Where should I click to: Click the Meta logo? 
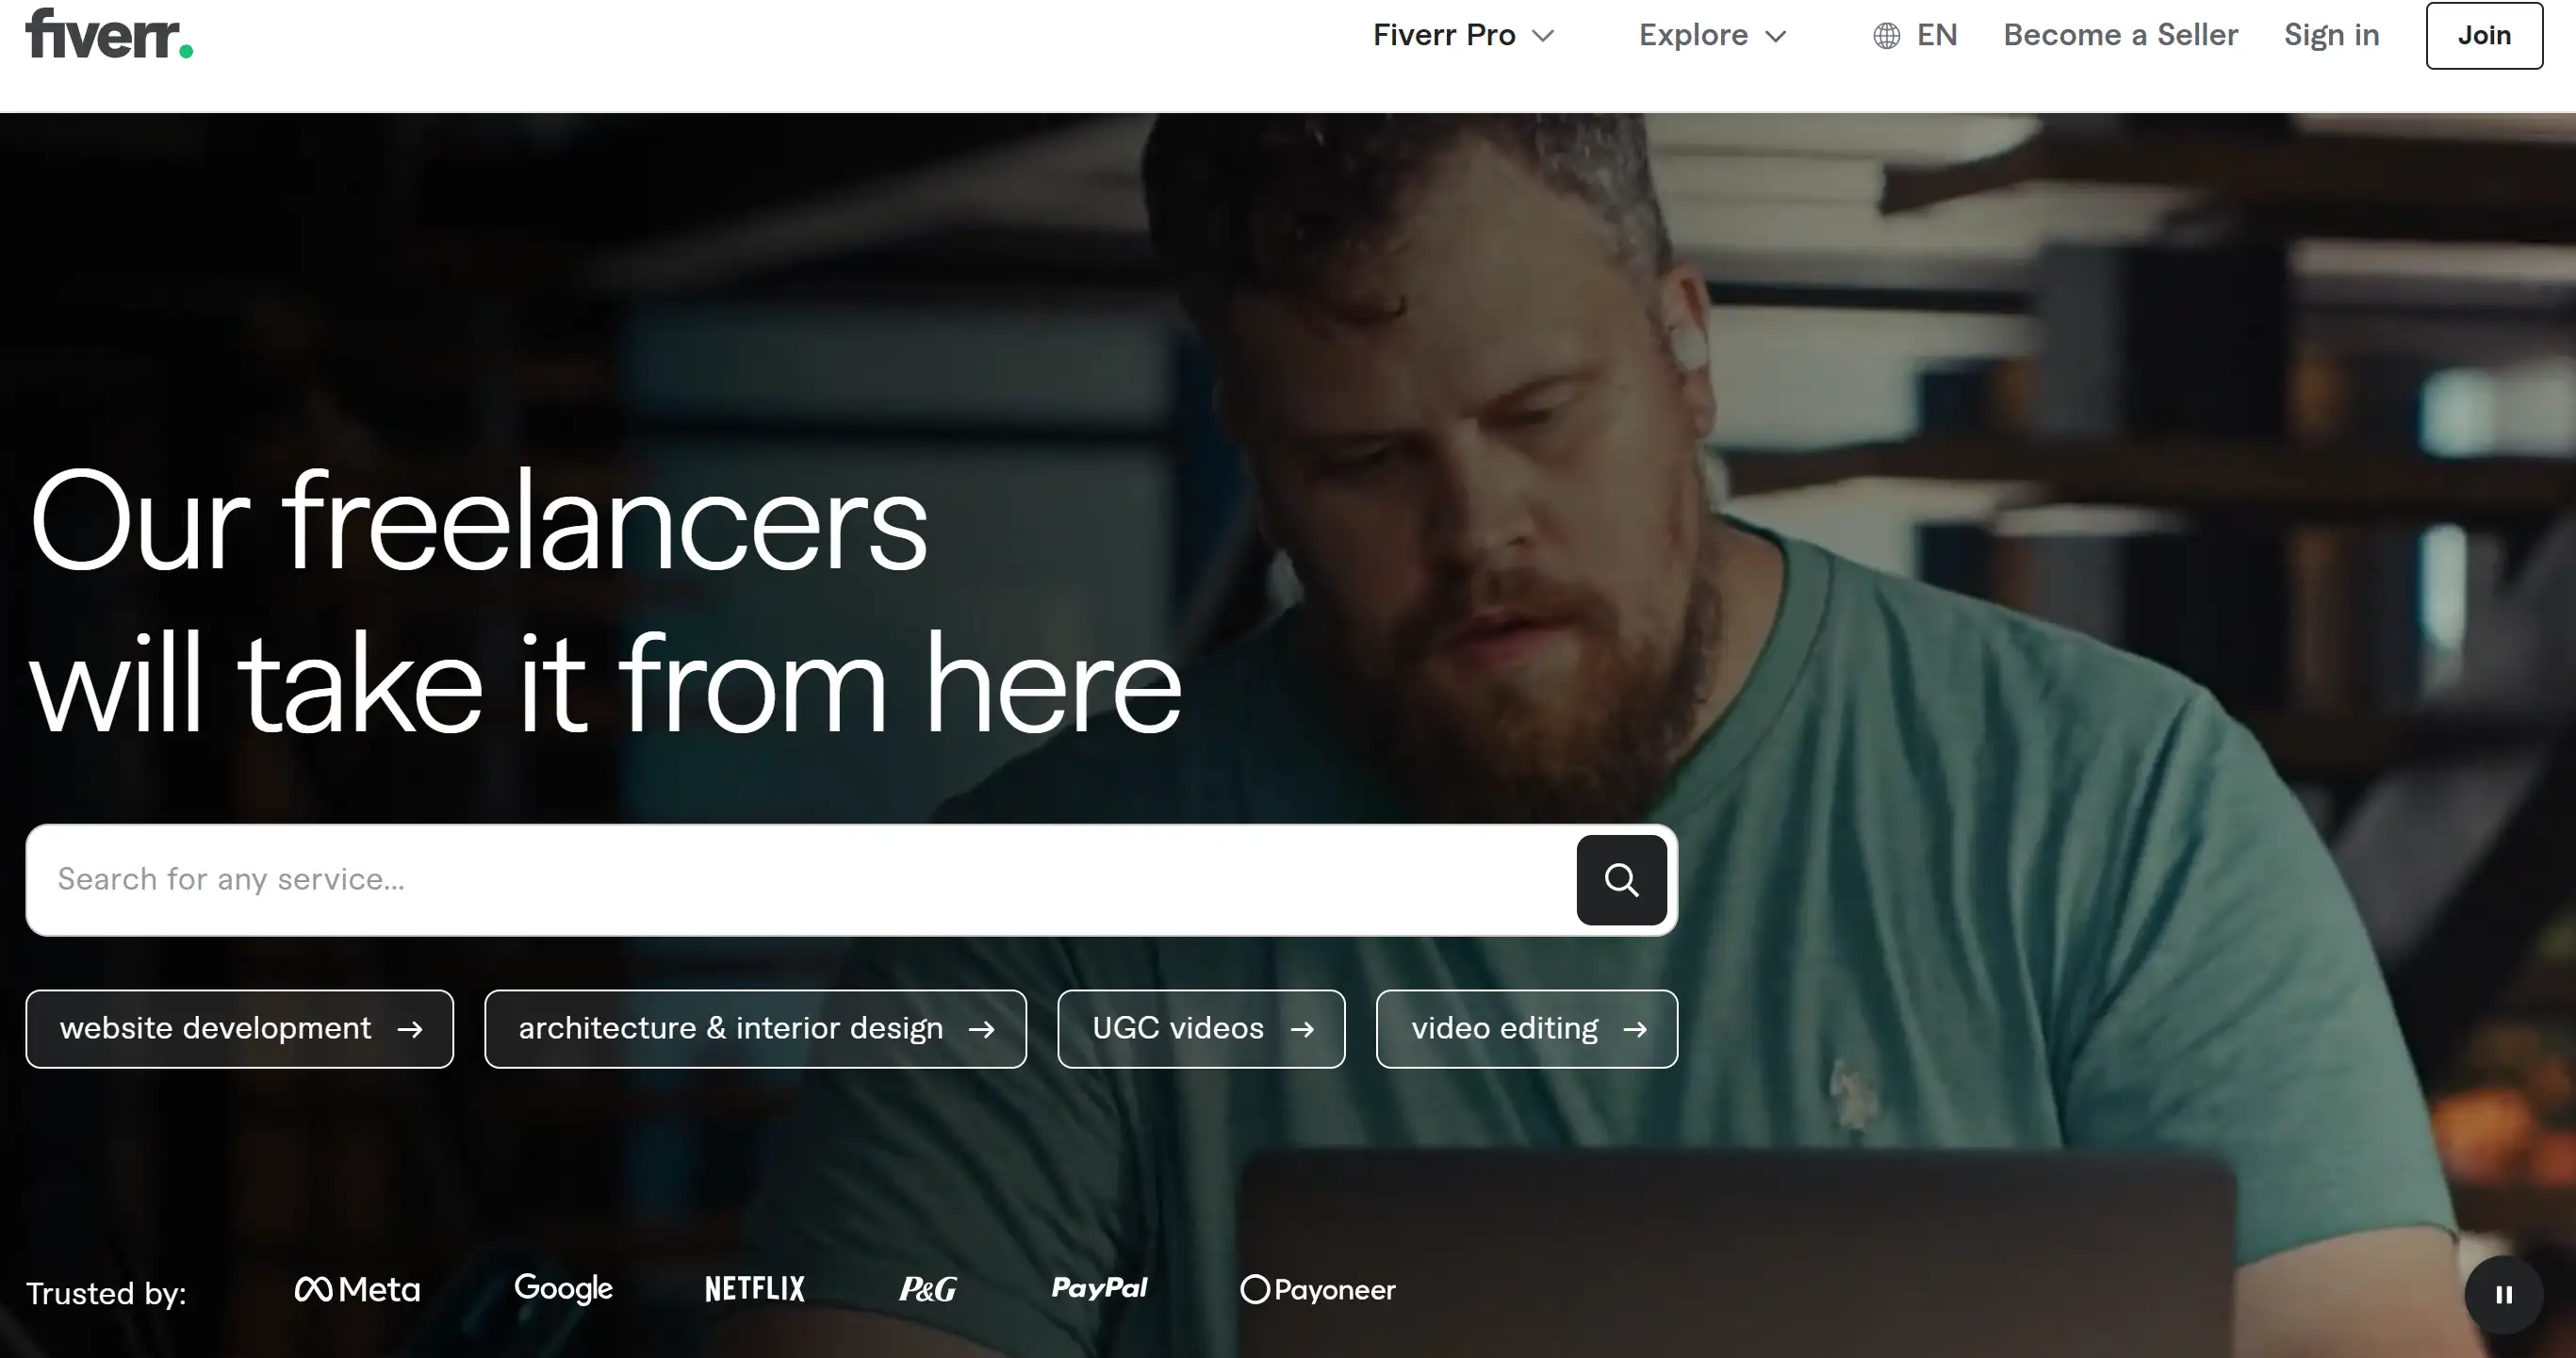click(357, 1289)
